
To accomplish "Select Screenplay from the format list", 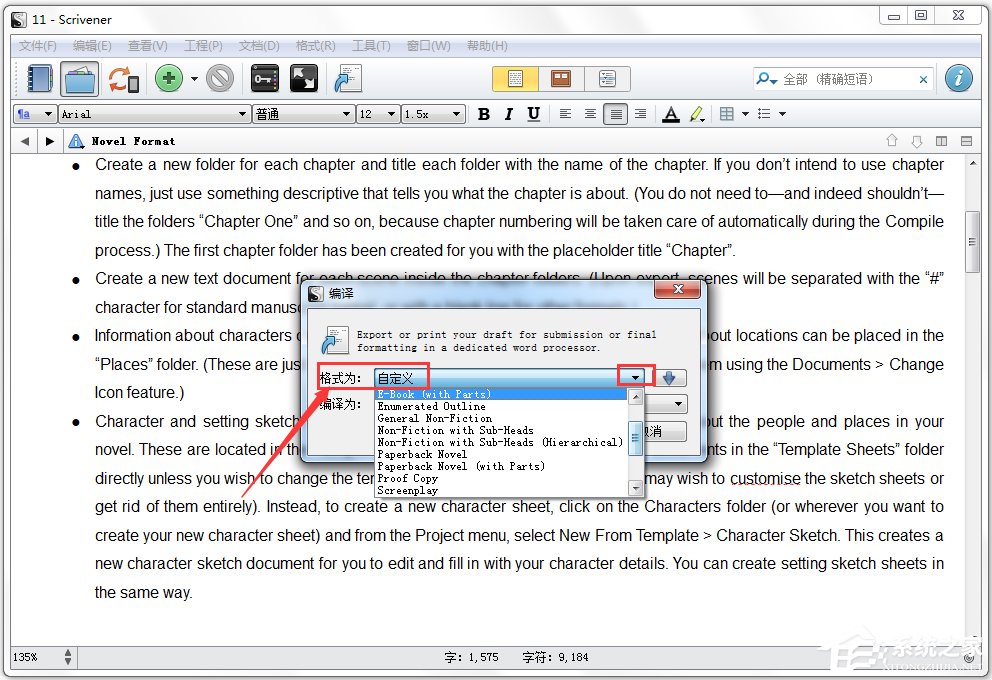I will pos(407,490).
